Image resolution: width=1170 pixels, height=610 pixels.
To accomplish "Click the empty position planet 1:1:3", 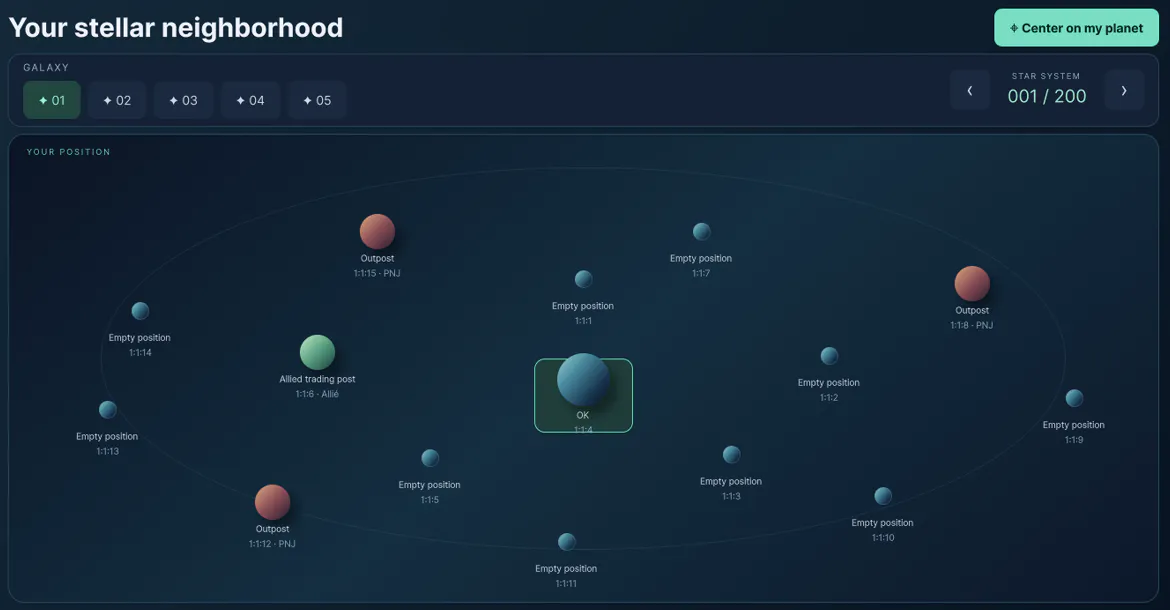I will pyautogui.click(x=731, y=454).
